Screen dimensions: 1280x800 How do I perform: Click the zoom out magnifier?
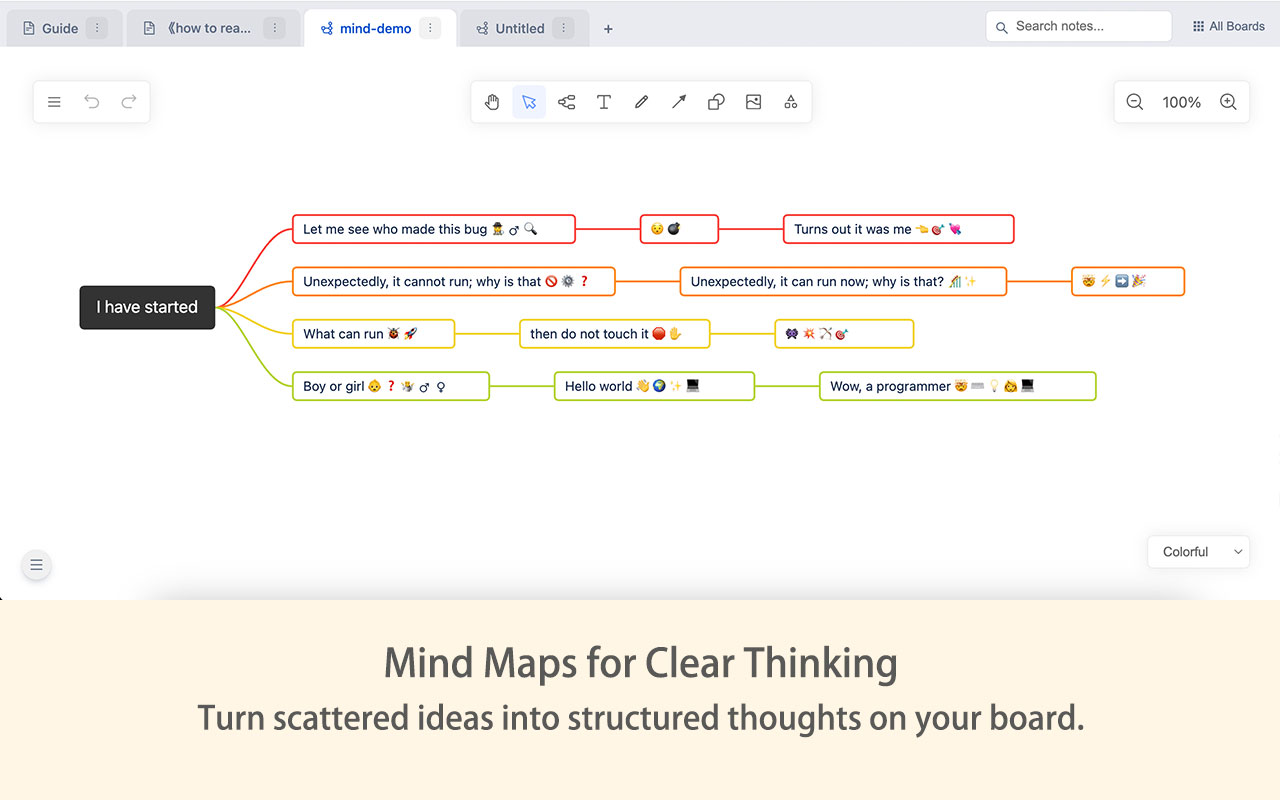1135,102
